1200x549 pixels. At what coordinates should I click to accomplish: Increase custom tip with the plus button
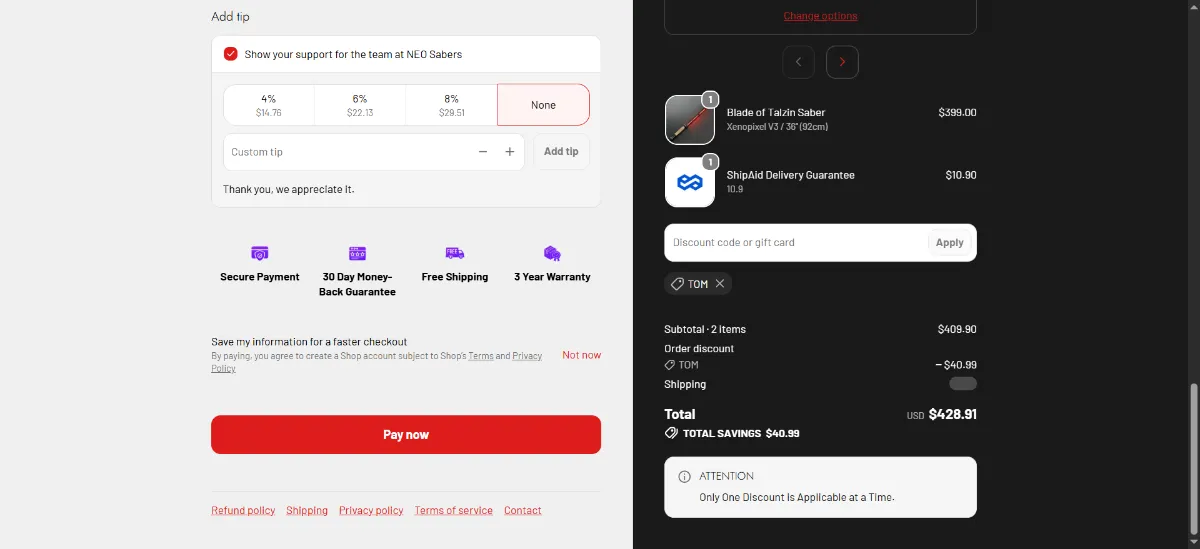[509, 152]
